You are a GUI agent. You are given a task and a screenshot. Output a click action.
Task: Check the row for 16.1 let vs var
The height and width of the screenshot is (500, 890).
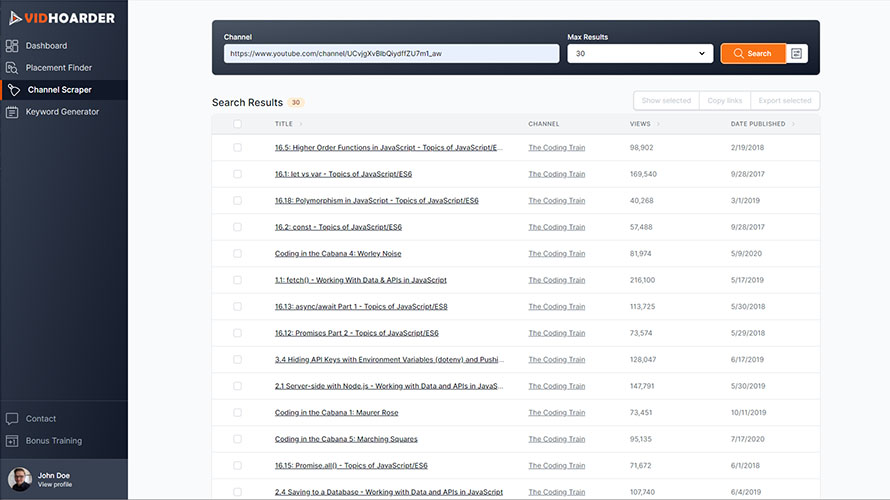pos(237,174)
